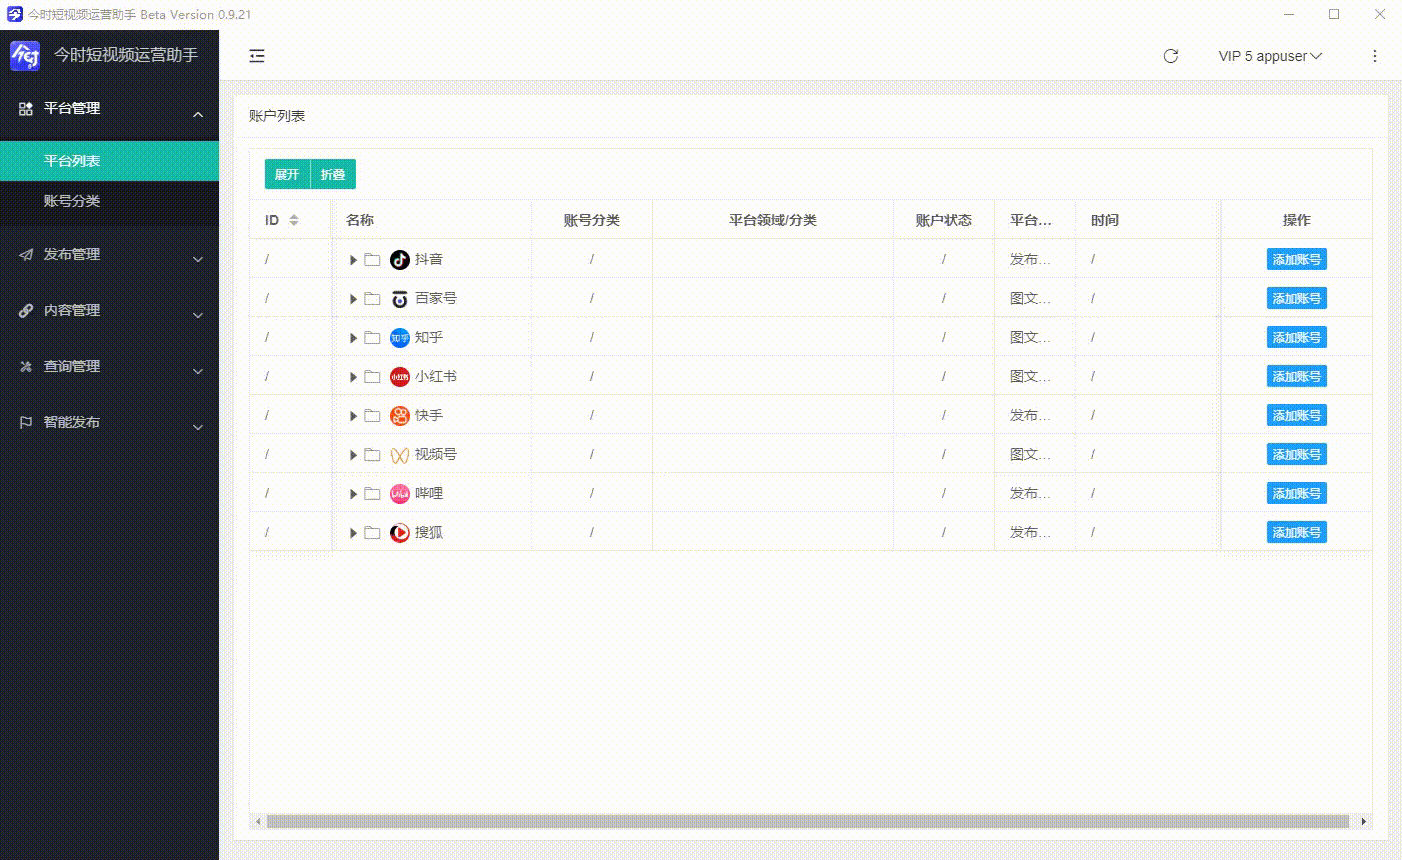The image size is (1402, 860).
Task: Expand the 发布管理 sidebar menu
Action: tap(110, 255)
